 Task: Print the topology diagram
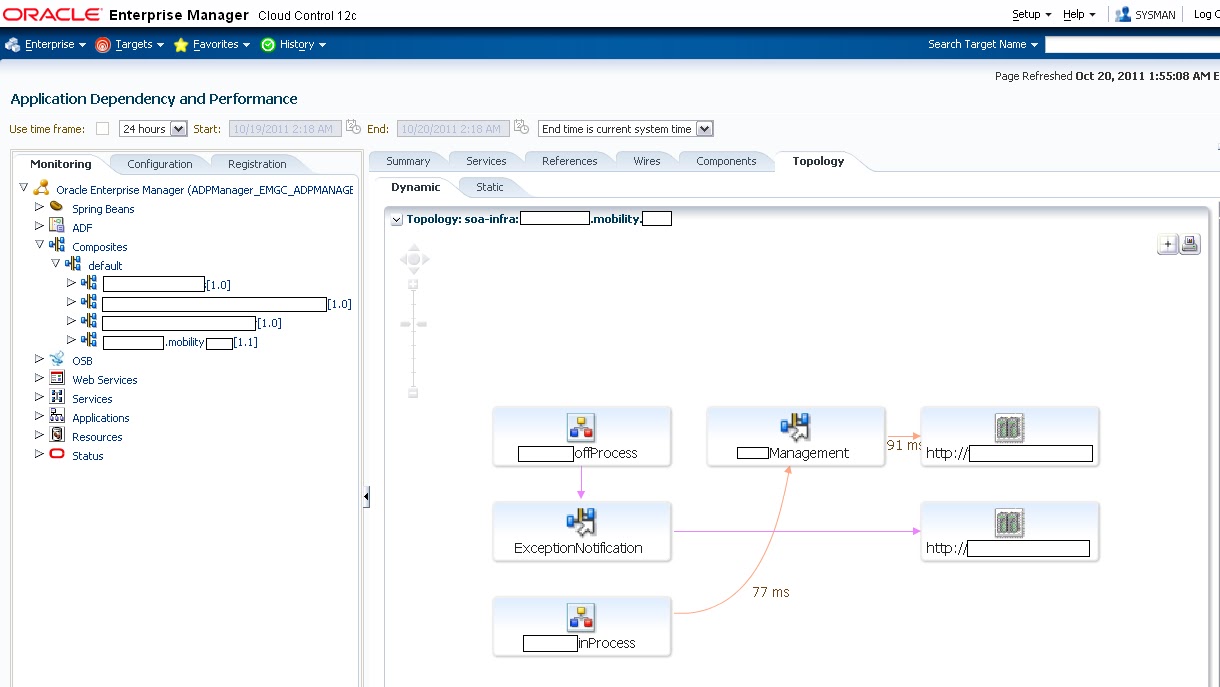point(1190,244)
